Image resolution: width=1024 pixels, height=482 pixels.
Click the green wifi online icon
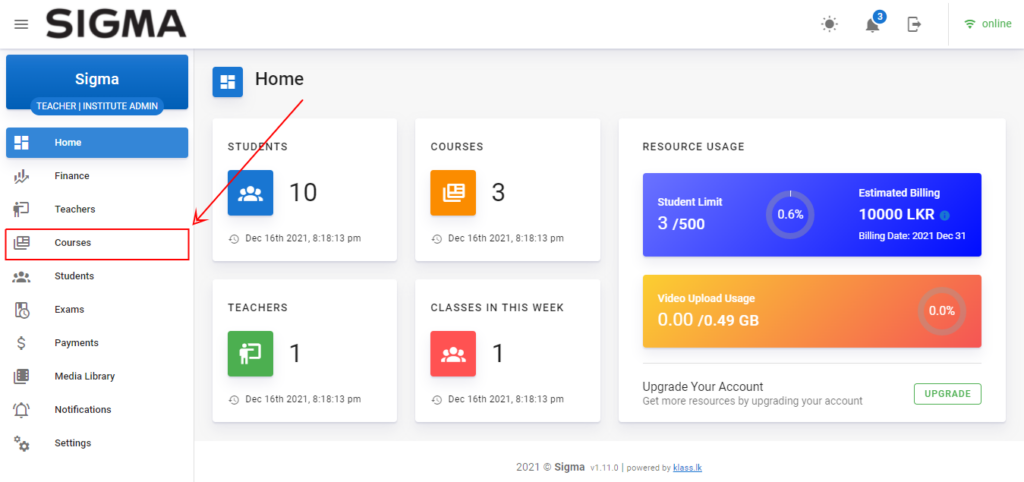click(970, 24)
